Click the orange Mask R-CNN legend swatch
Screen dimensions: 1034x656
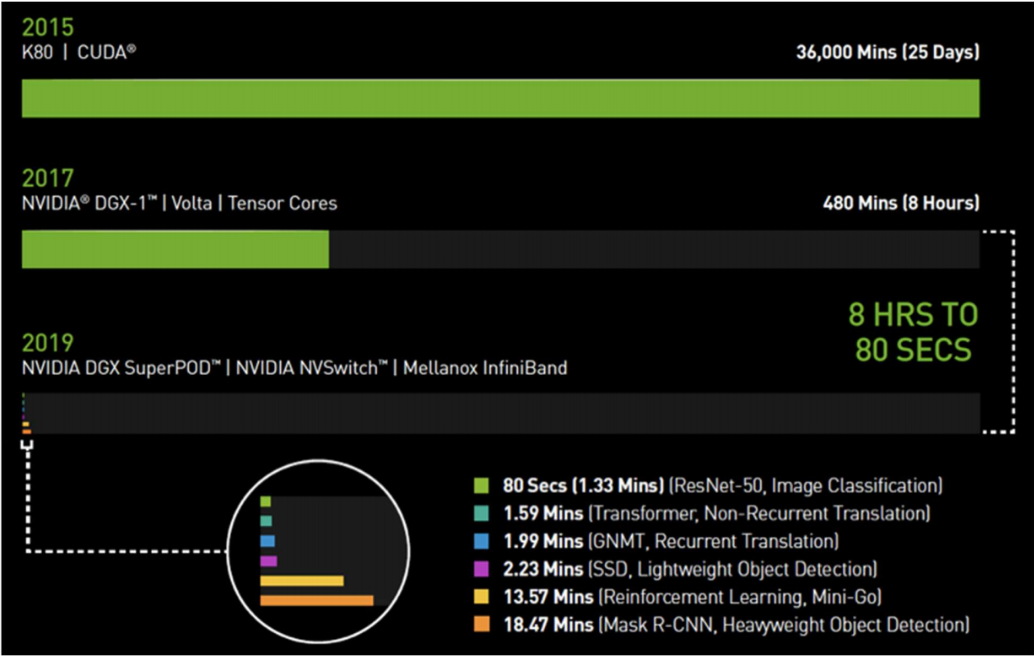(x=481, y=624)
